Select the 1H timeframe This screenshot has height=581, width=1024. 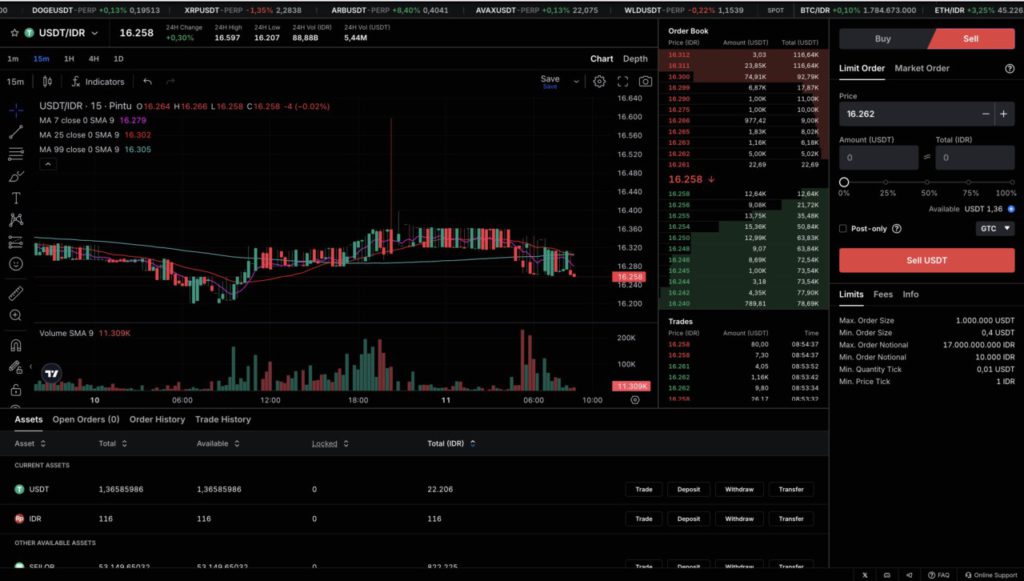[69, 59]
